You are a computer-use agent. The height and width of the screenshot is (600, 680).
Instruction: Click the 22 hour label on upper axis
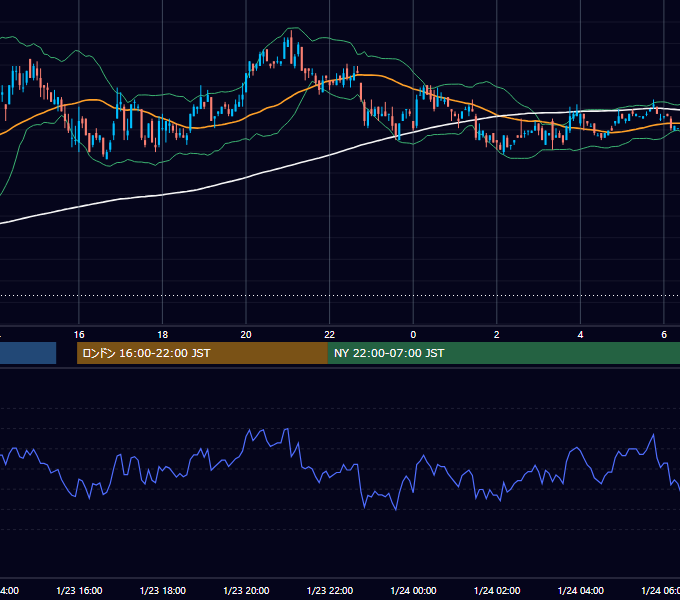pyautogui.click(x=330, y=335)
